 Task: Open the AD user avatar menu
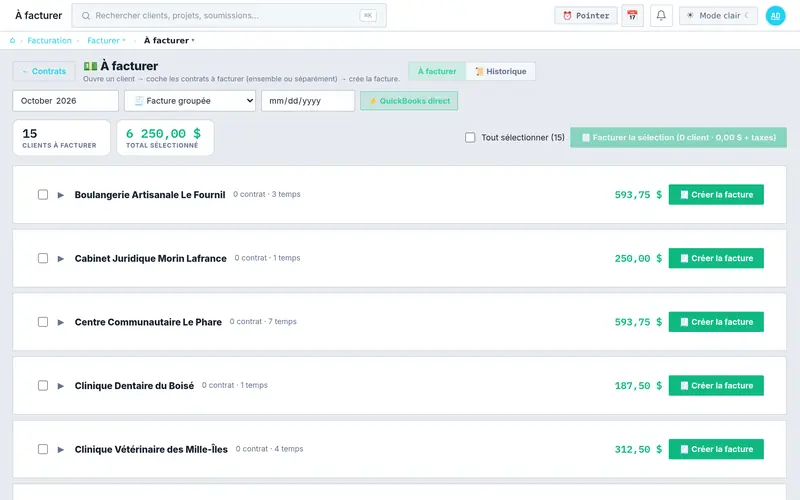775,16
